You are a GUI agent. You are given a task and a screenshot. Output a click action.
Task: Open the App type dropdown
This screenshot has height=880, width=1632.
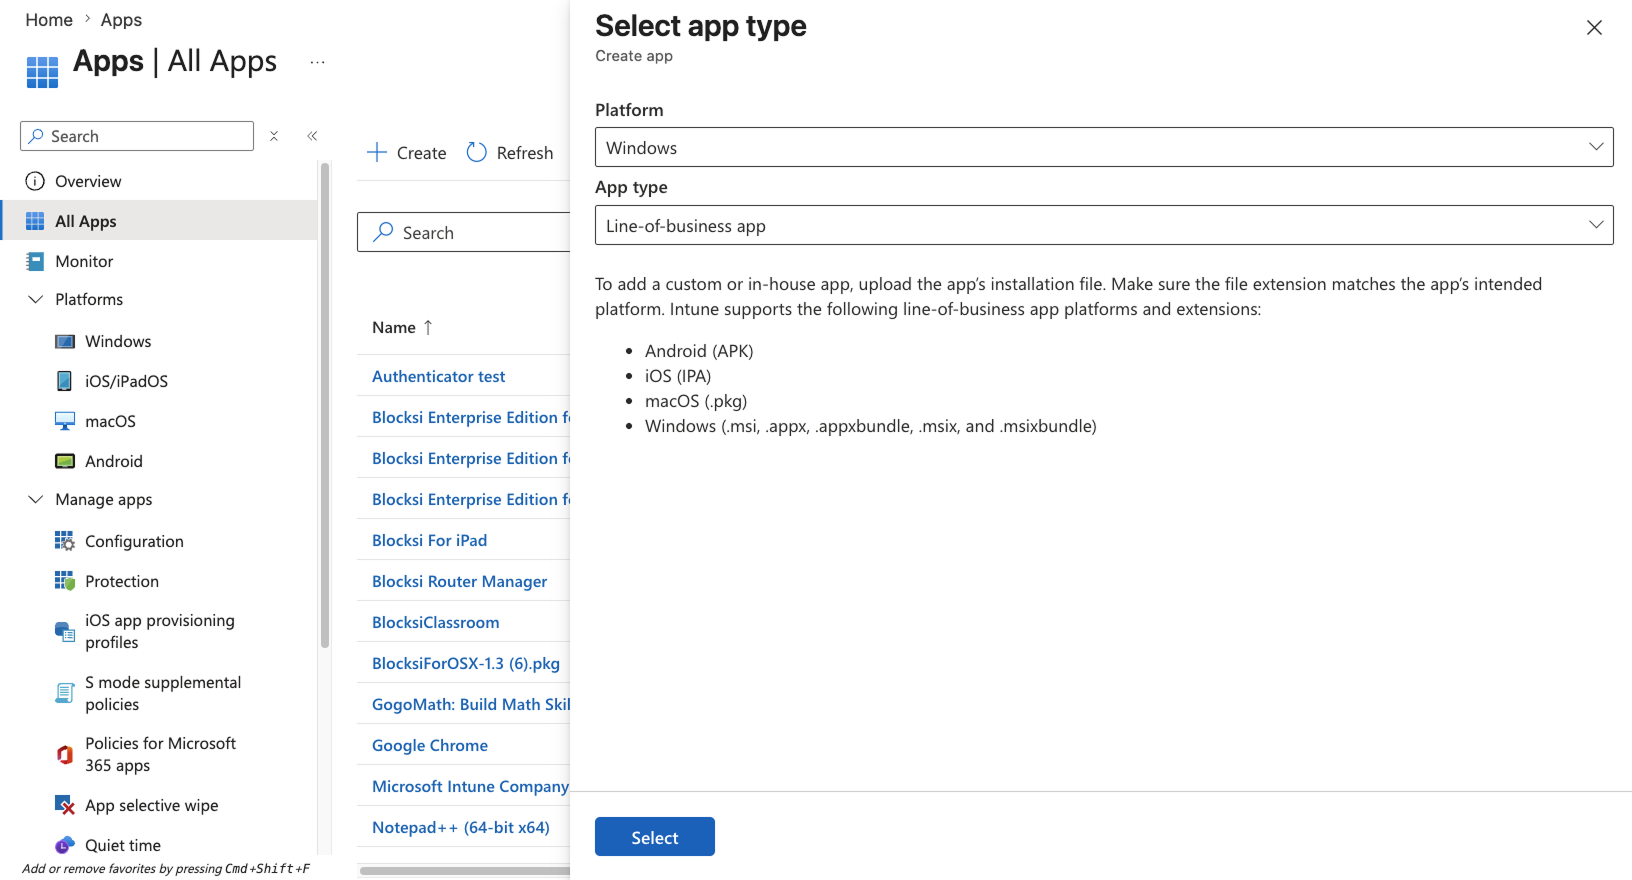pos(1104,225)
